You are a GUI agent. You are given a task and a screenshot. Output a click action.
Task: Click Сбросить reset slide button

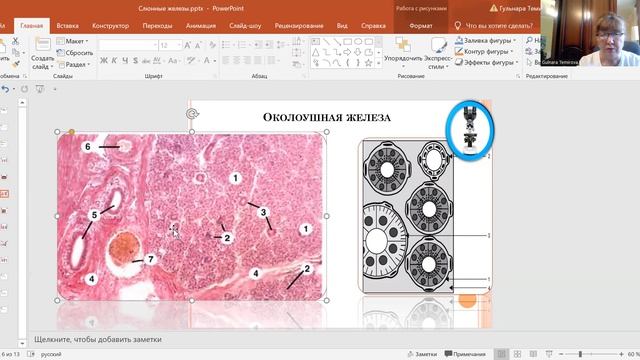click(x=75, y=53)
